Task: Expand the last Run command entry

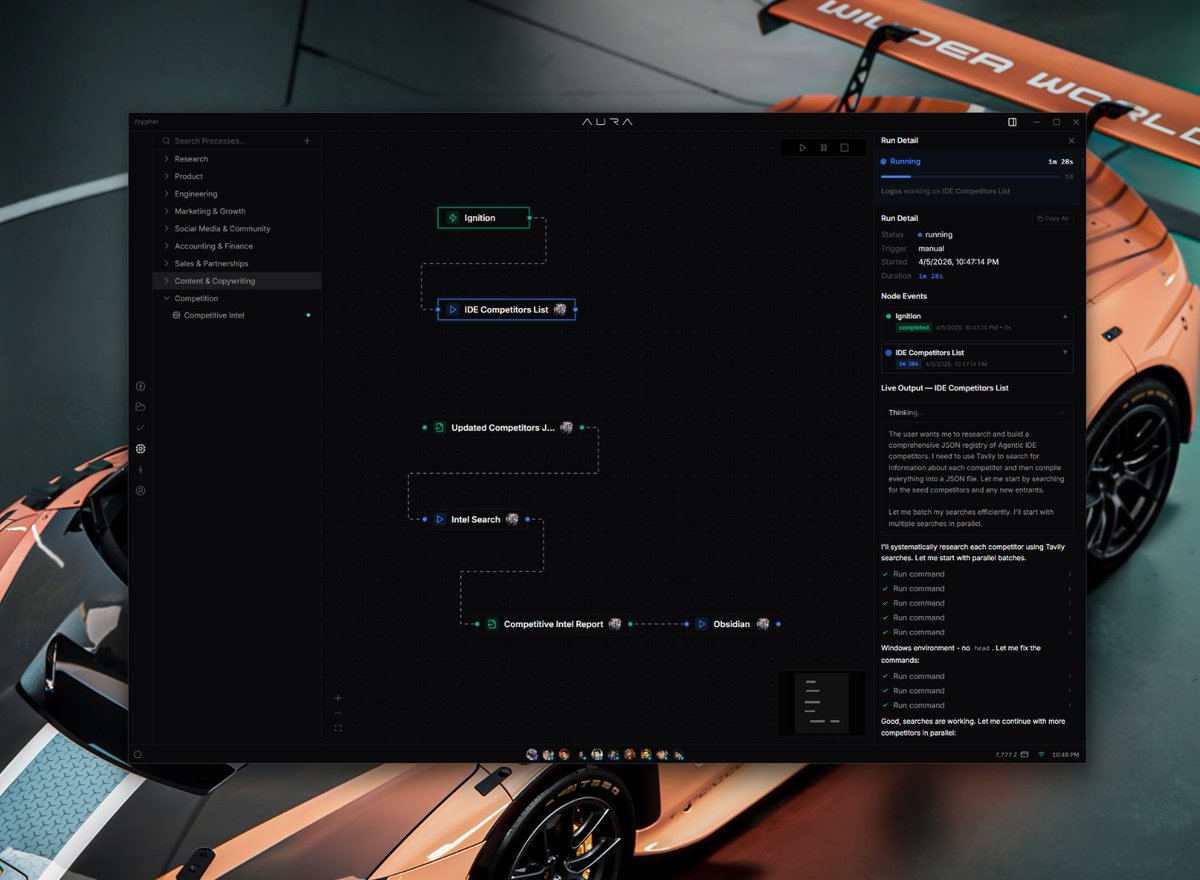Action: [976, 705]
